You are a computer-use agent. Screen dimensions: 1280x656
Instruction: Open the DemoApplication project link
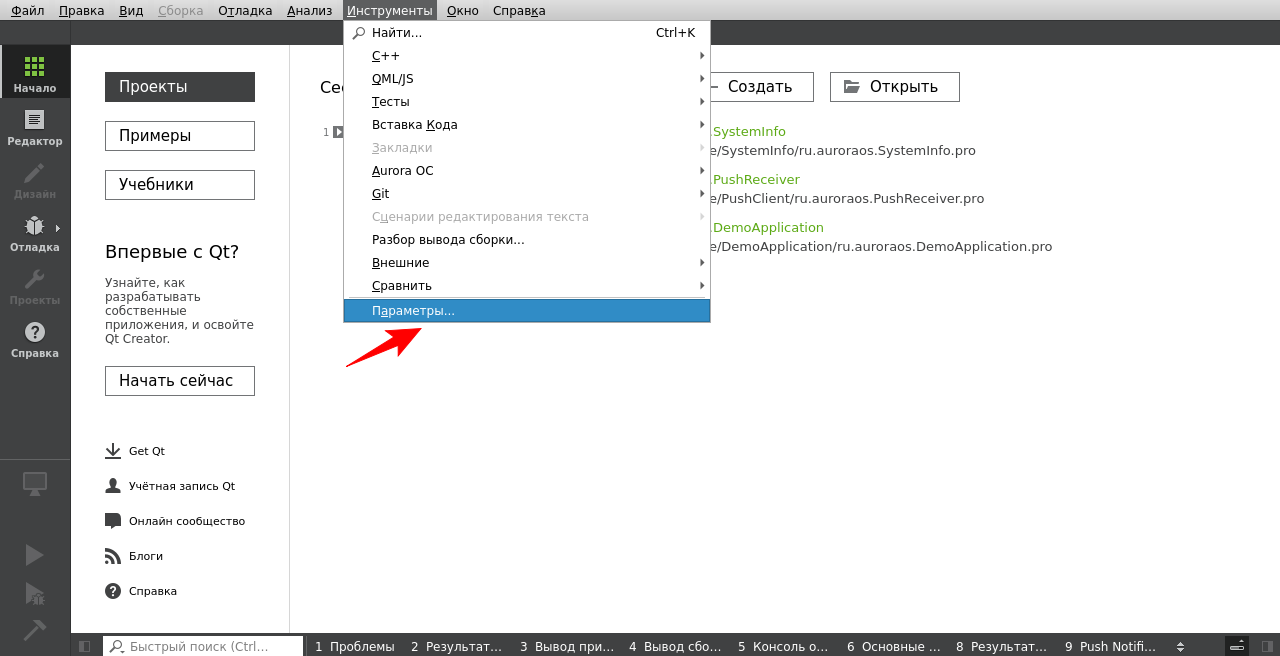(768, 227)
